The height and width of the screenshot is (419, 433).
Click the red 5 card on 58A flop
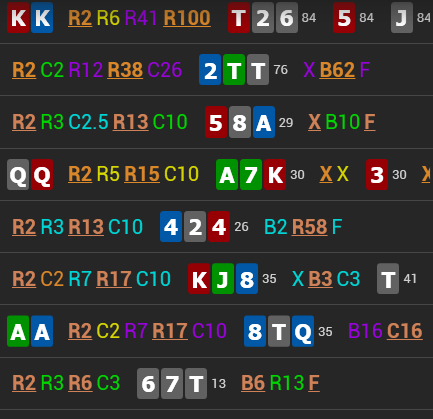click(216, 122)
